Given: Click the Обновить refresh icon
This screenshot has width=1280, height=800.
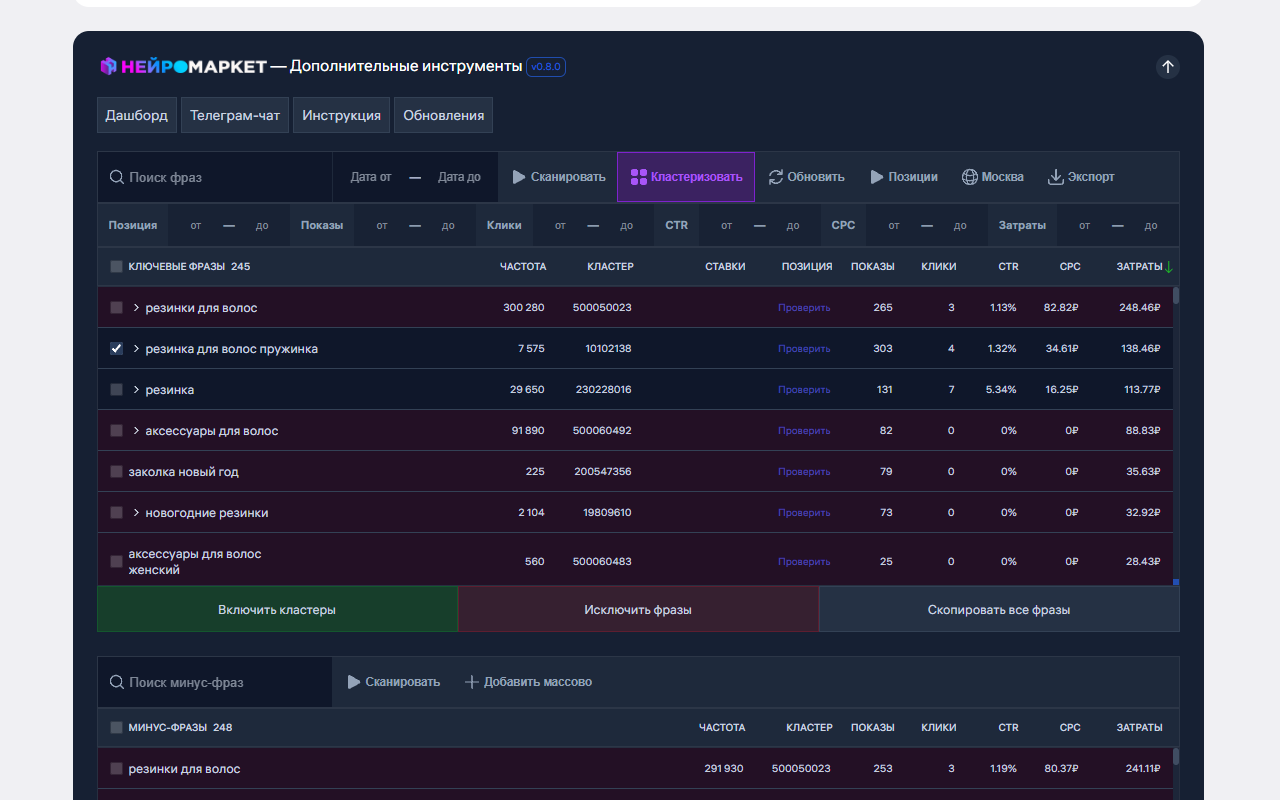Looking at the screenshot, I should pos(776,177).
